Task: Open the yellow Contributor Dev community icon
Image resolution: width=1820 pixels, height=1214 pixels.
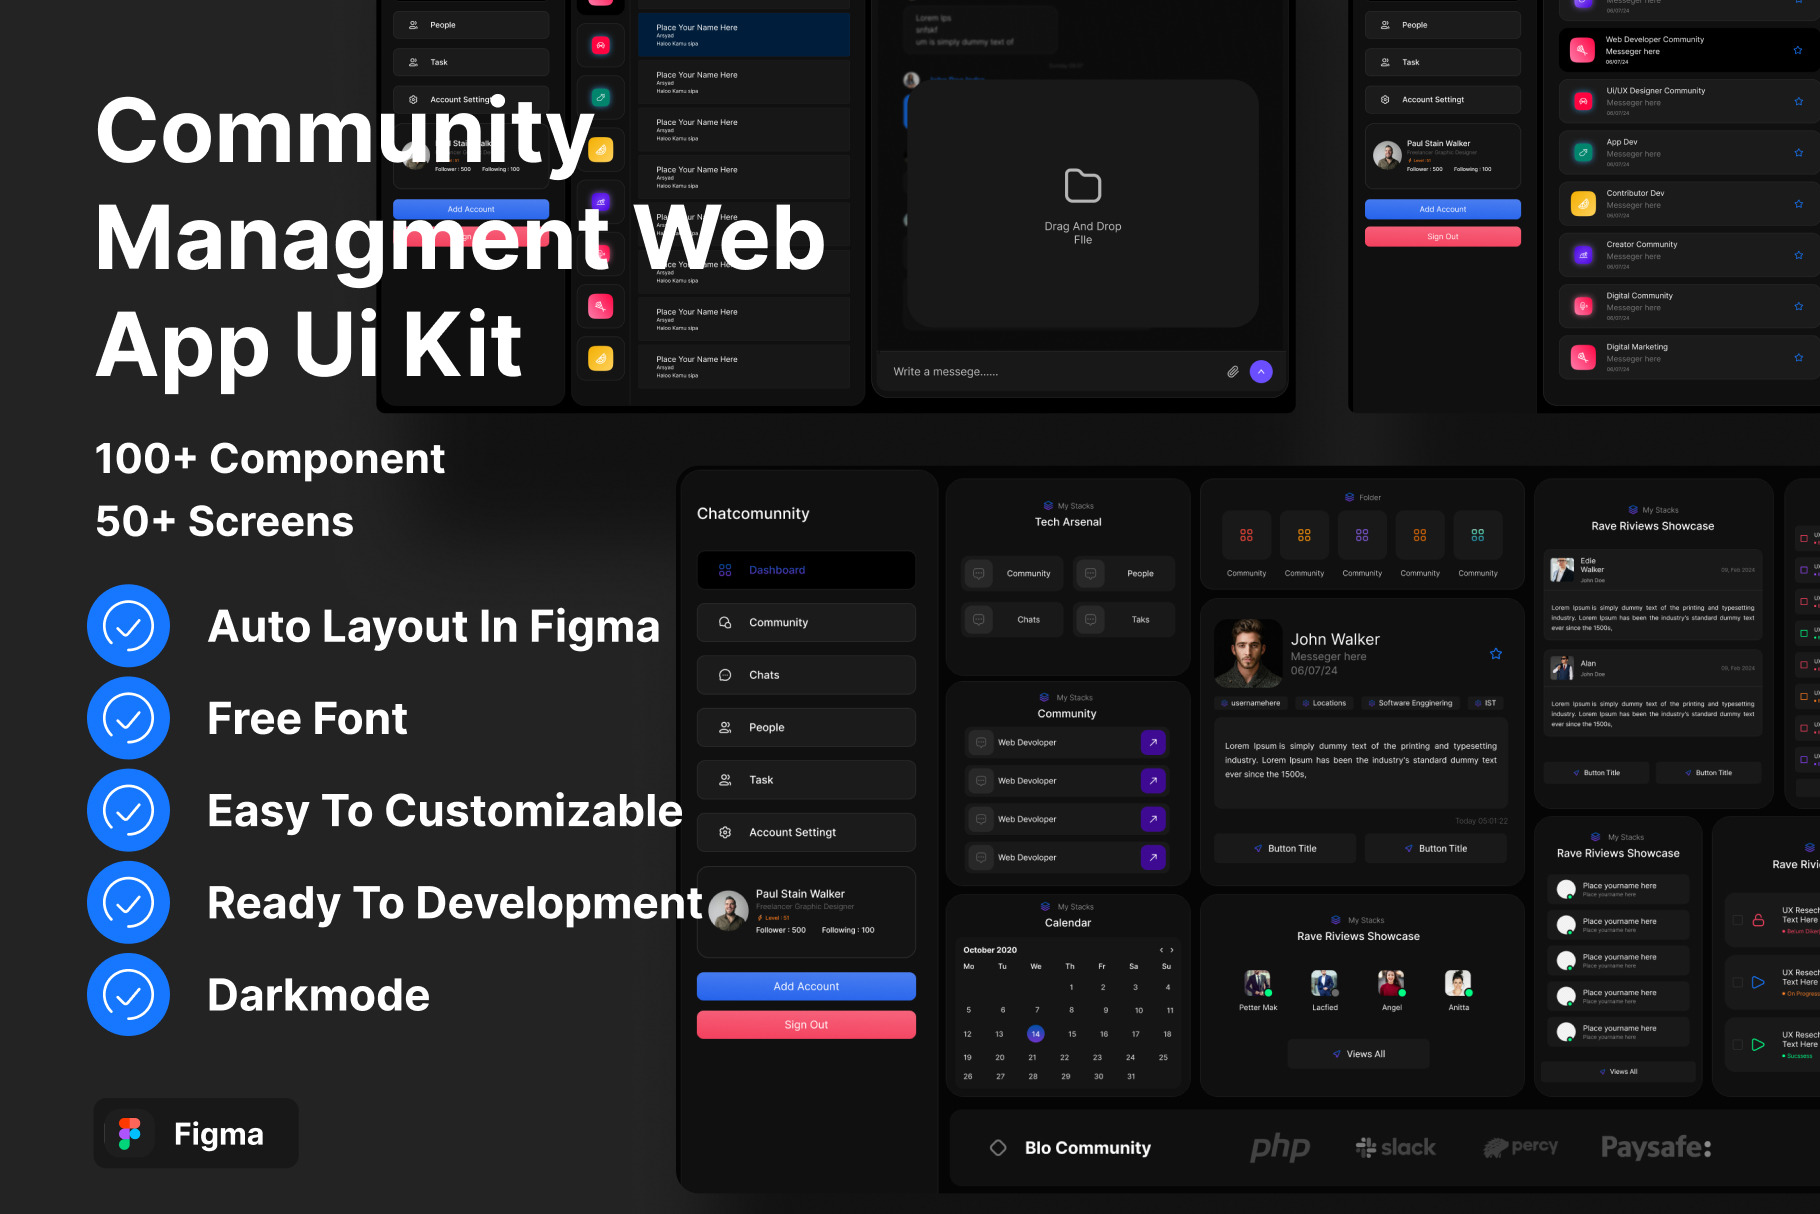Action: click(x=1583, y=204)
